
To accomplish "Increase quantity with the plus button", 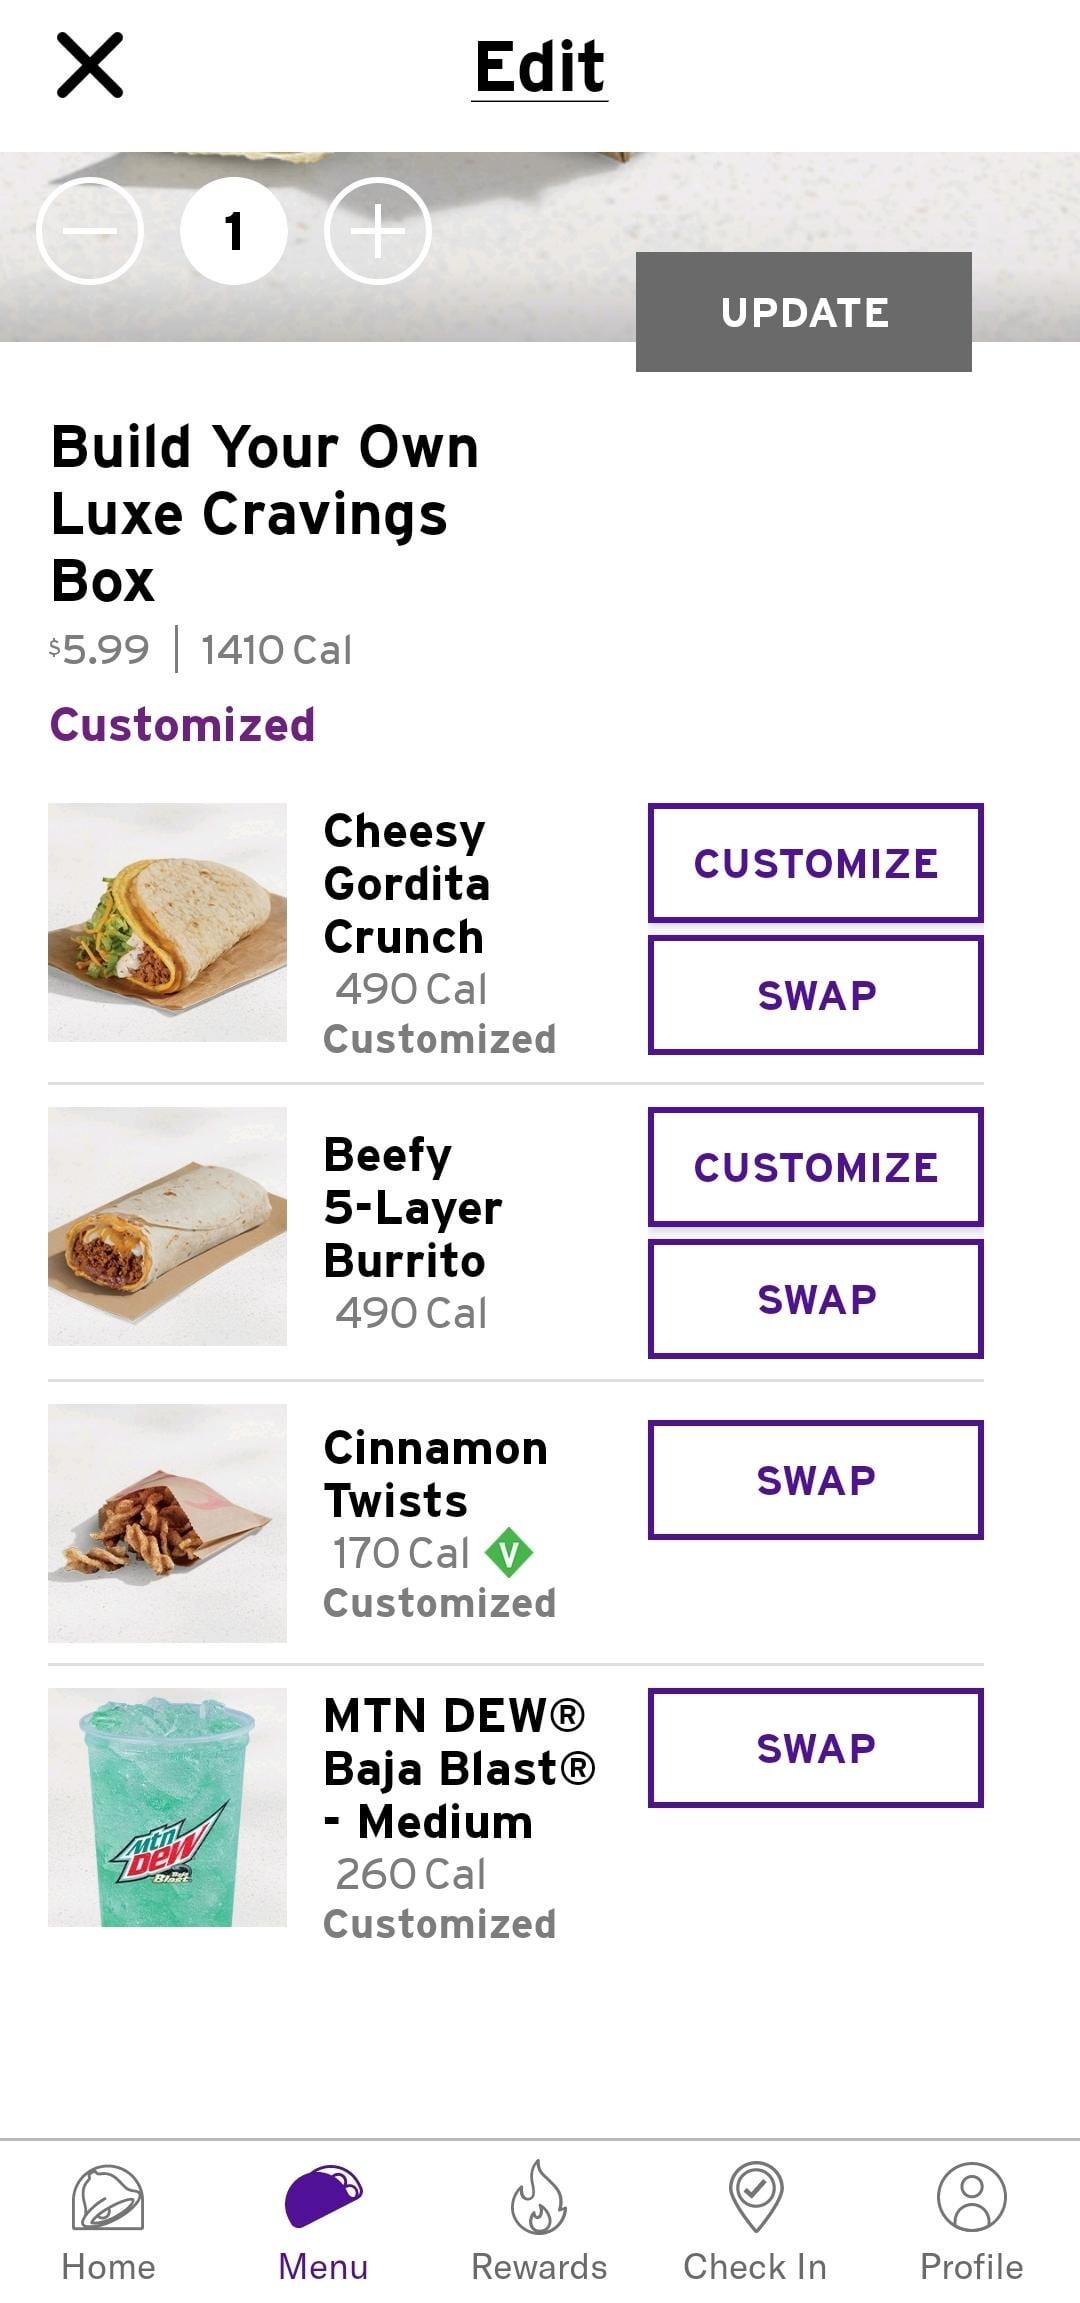I will [378, 231].
